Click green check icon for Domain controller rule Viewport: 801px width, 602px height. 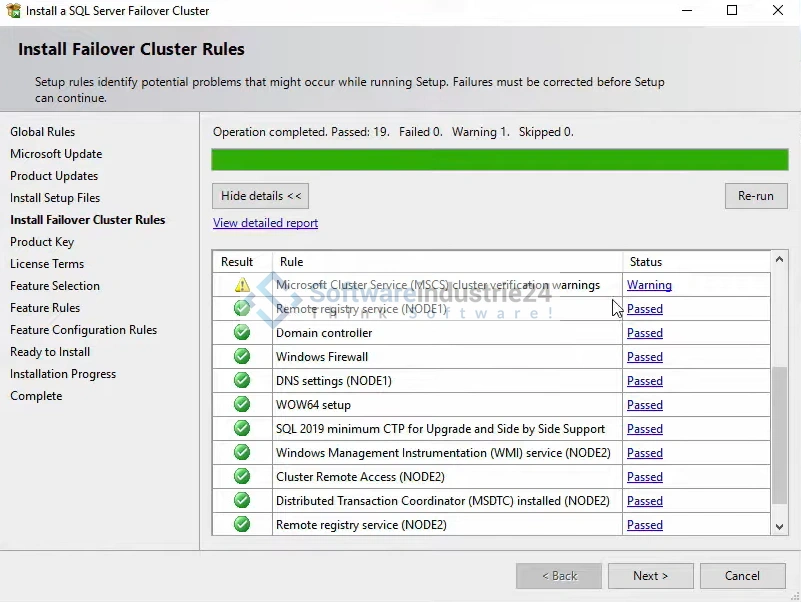pos(242,333)
